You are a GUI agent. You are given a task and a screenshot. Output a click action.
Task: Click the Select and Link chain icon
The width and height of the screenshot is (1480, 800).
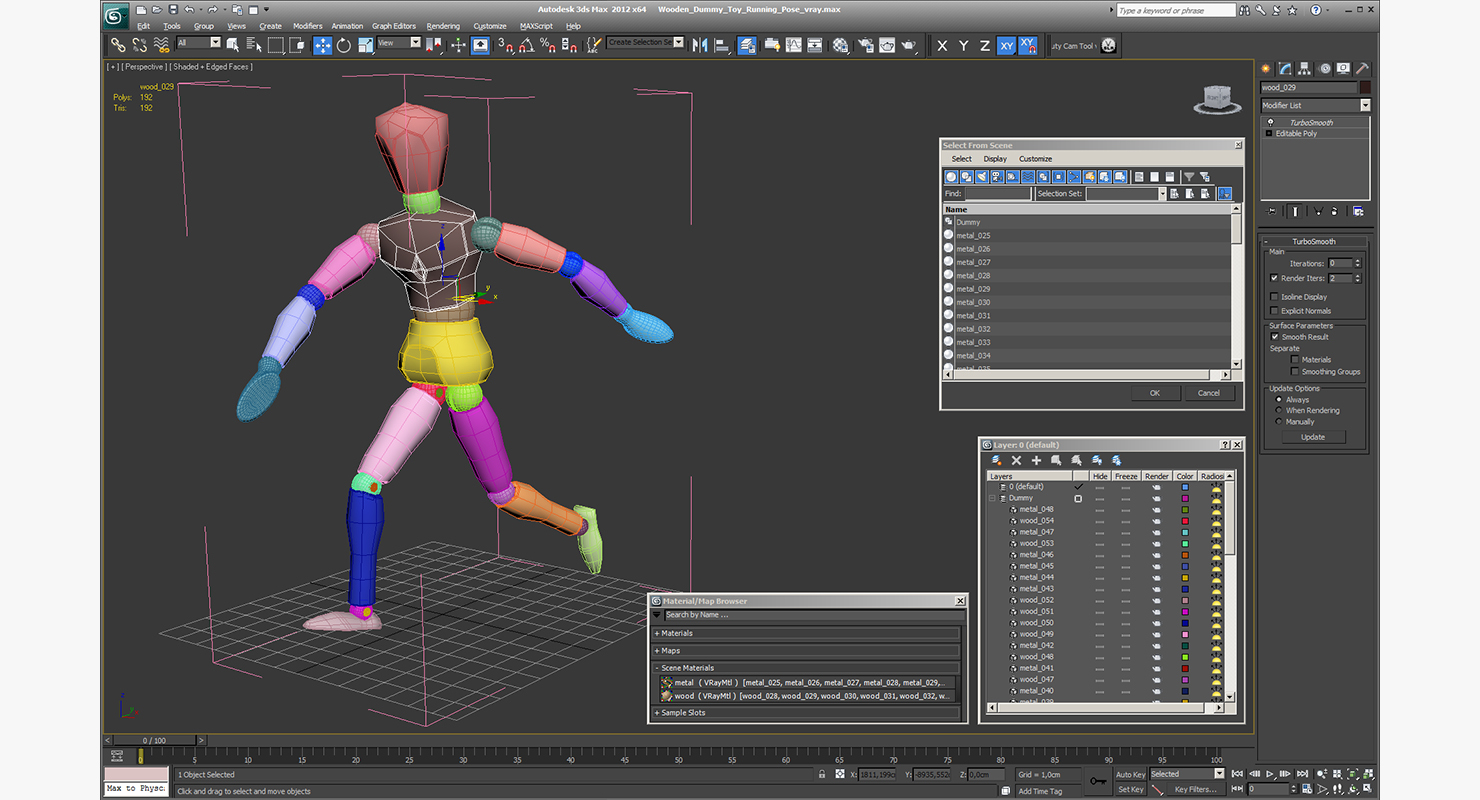[118, 45]
